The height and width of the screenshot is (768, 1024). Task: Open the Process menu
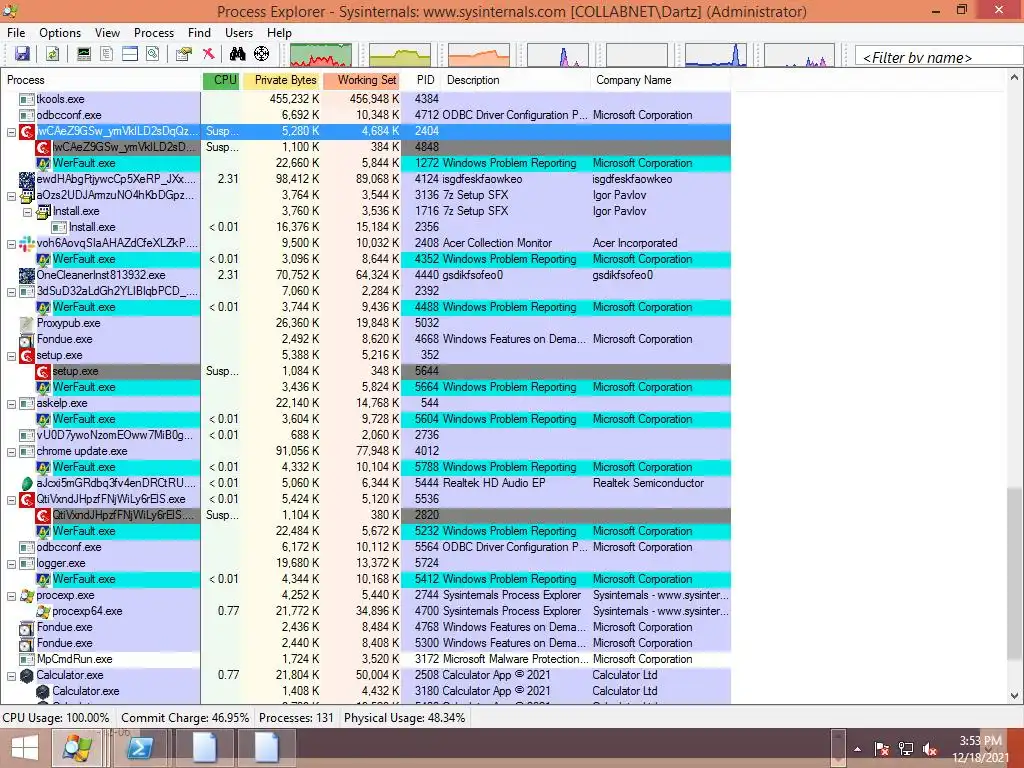tap(154, 33)
